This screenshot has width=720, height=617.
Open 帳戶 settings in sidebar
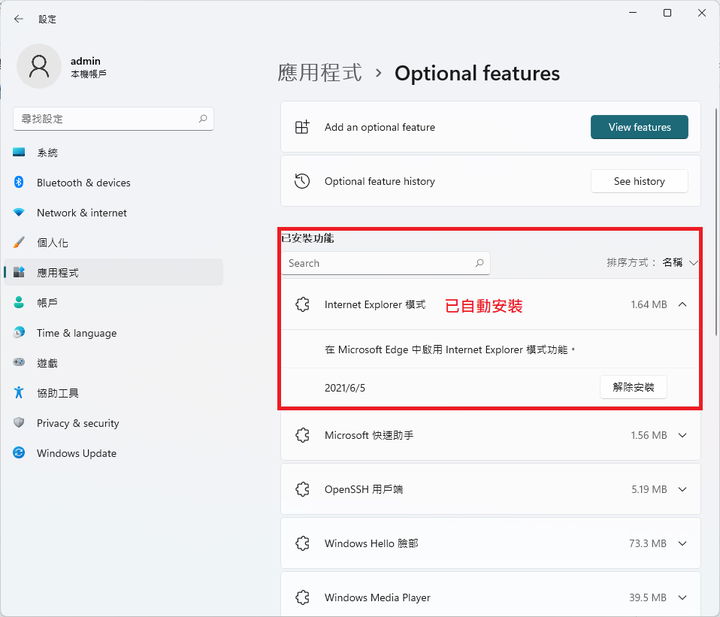pos(113,303)
